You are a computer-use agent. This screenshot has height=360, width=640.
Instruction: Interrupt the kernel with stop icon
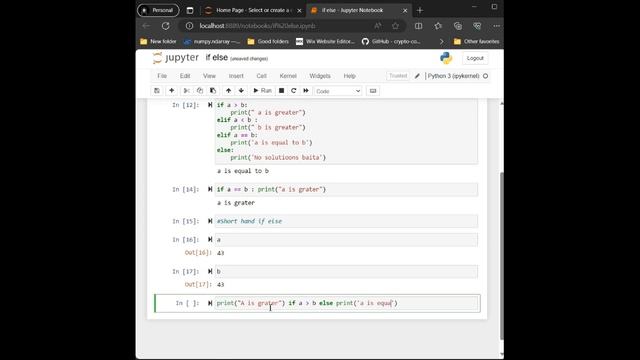(x=281, y=91)
